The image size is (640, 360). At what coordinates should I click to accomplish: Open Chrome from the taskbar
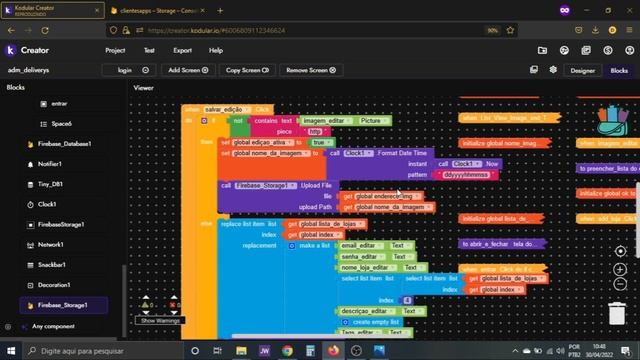tap(287, 351)
